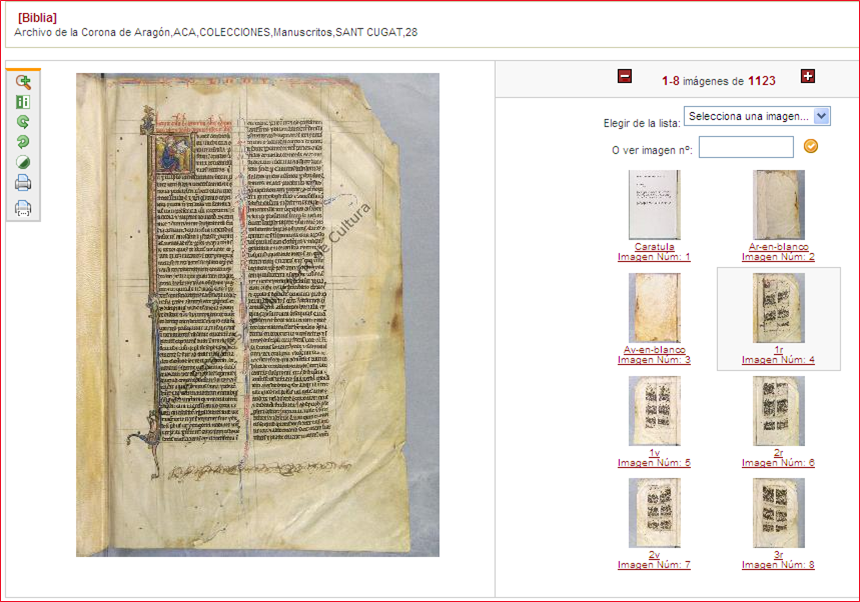
Task: Go to previous images with red minus button
Action: click(625, 76)
